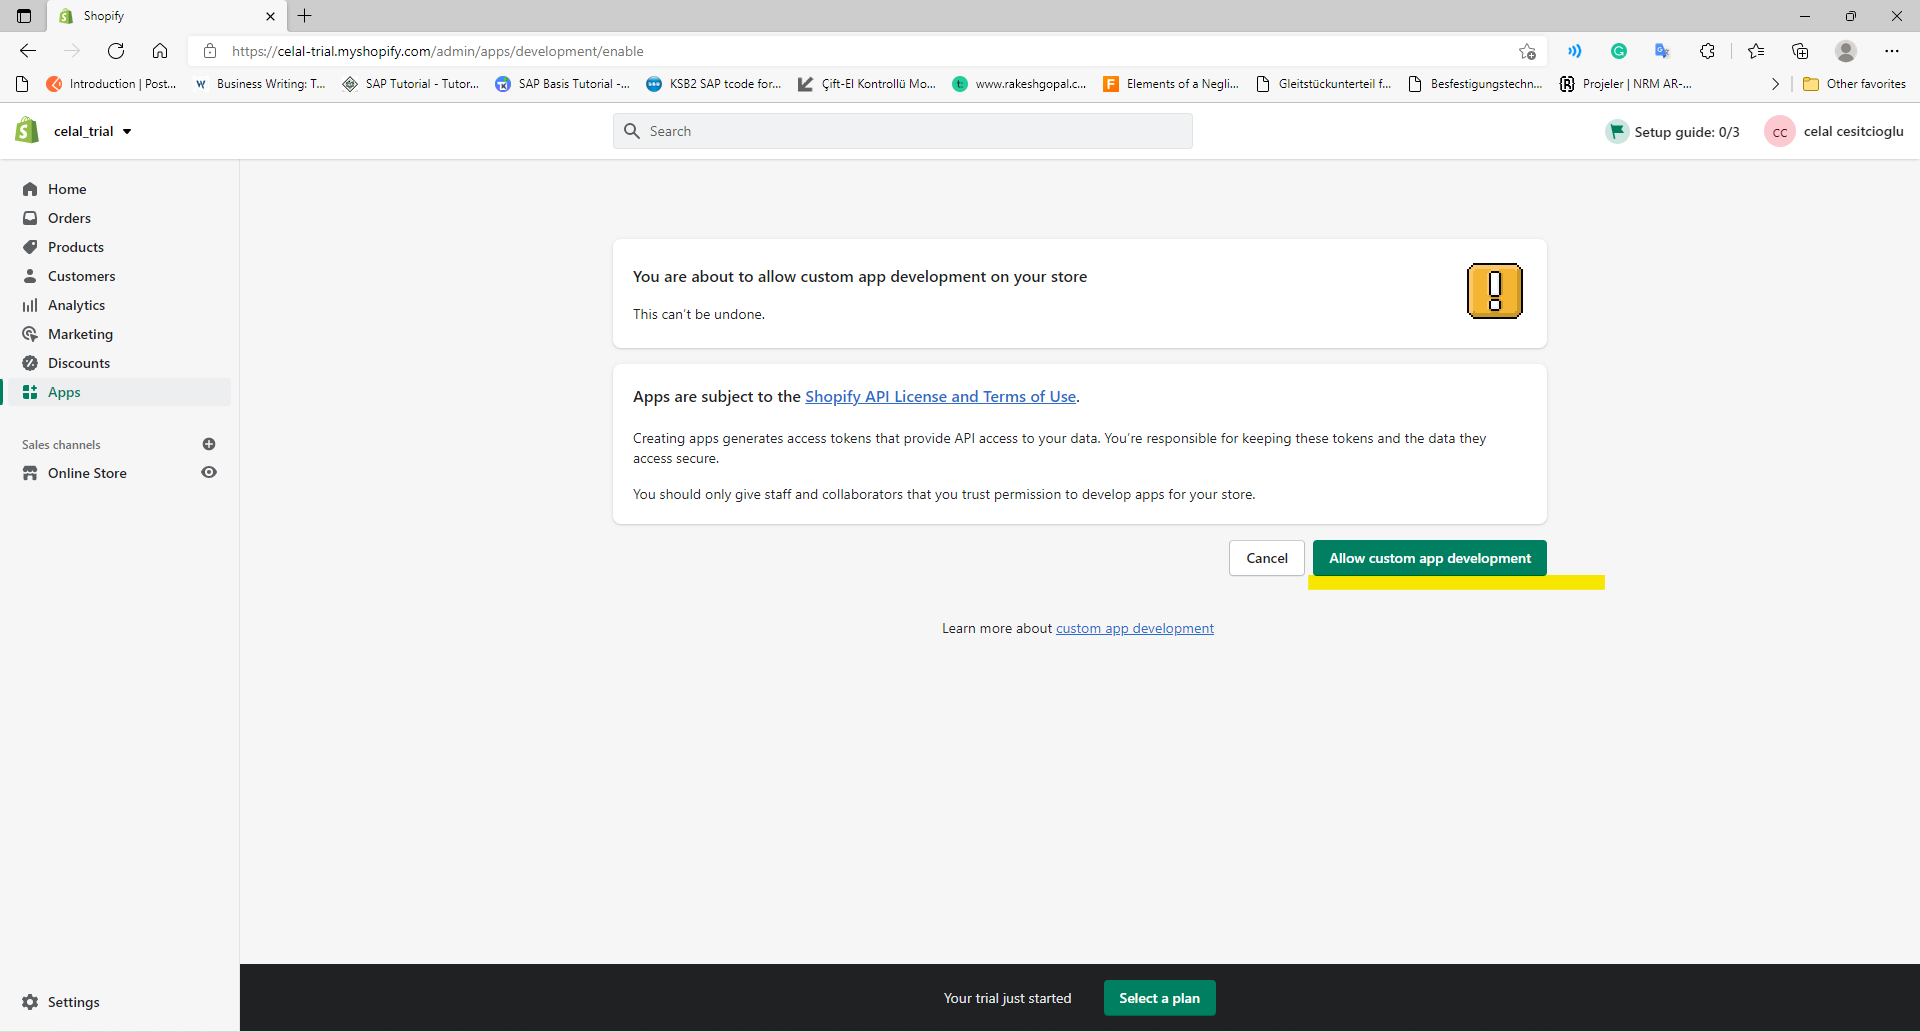1920x1032 pixels.
Task: Click the blank page bookmark icon
Action: pyautogui.click(x=22, y=84)
